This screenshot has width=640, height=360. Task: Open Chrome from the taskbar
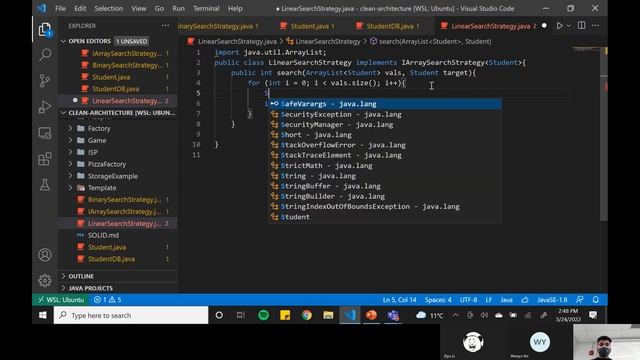pos(307,315)
